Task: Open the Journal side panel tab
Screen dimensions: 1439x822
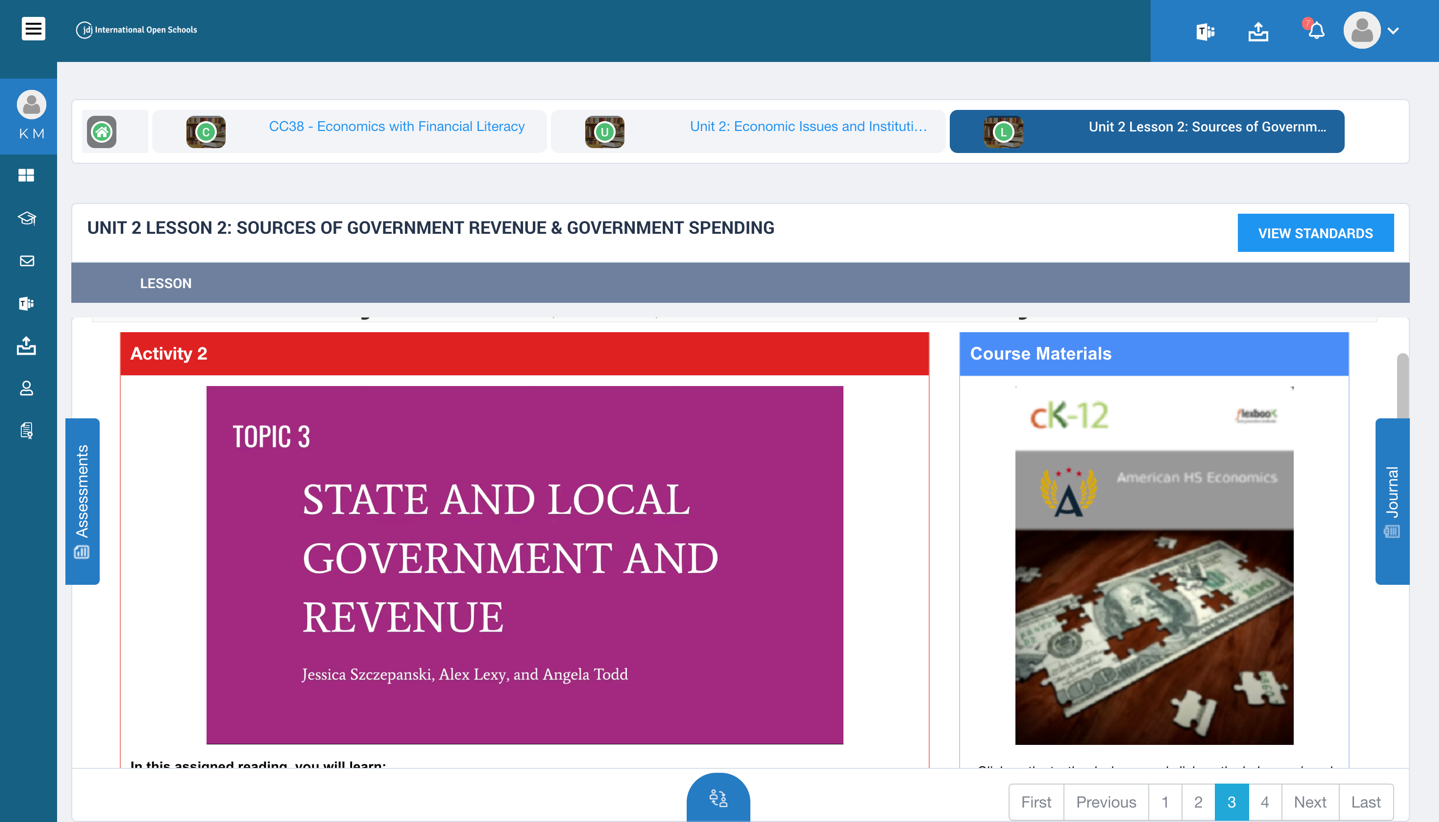Action: tap(1392, 501)
